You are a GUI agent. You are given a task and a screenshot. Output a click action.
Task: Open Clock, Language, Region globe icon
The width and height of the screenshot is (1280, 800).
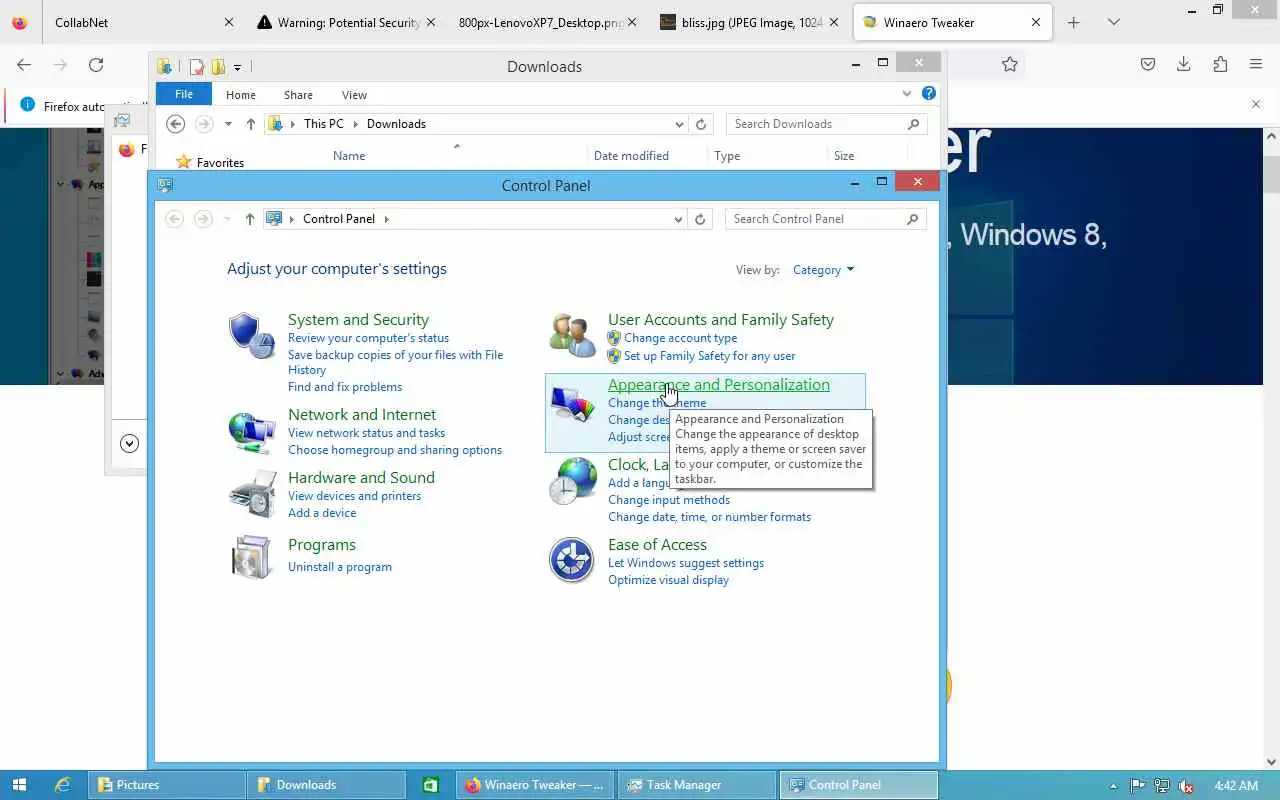tap(572, 480)
